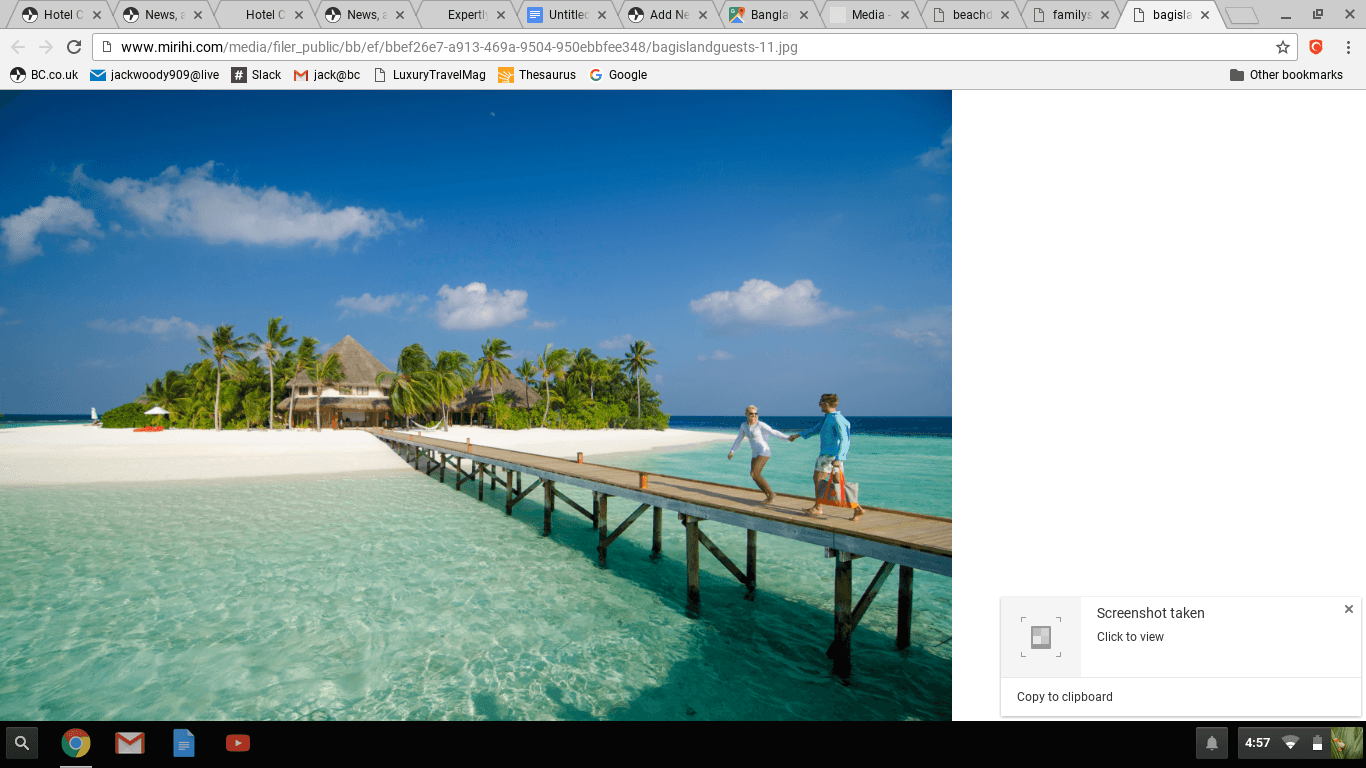Open Chrome from the taskbar
1366x768 pixels.
click(76, 743)
